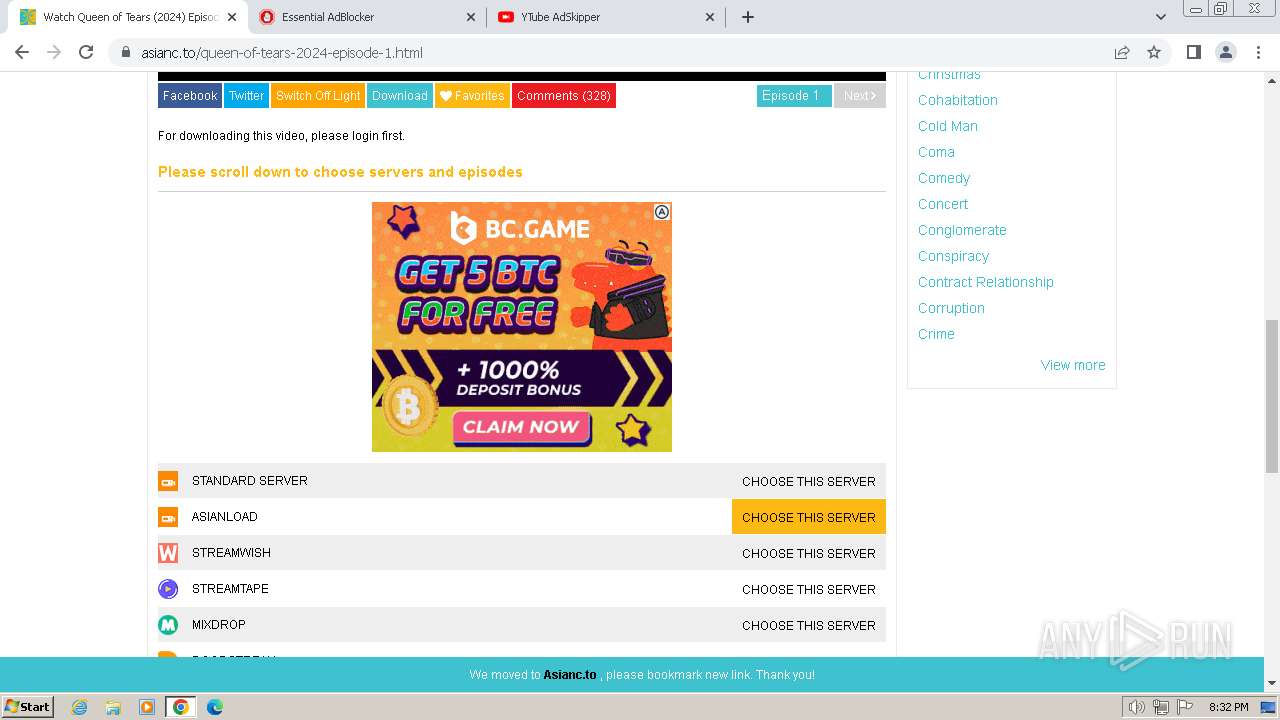Image resolution: width=1280 pixels, height=720 pixels.
Task: Close the Essential AdBlocker tab
Action: point(471,17)
